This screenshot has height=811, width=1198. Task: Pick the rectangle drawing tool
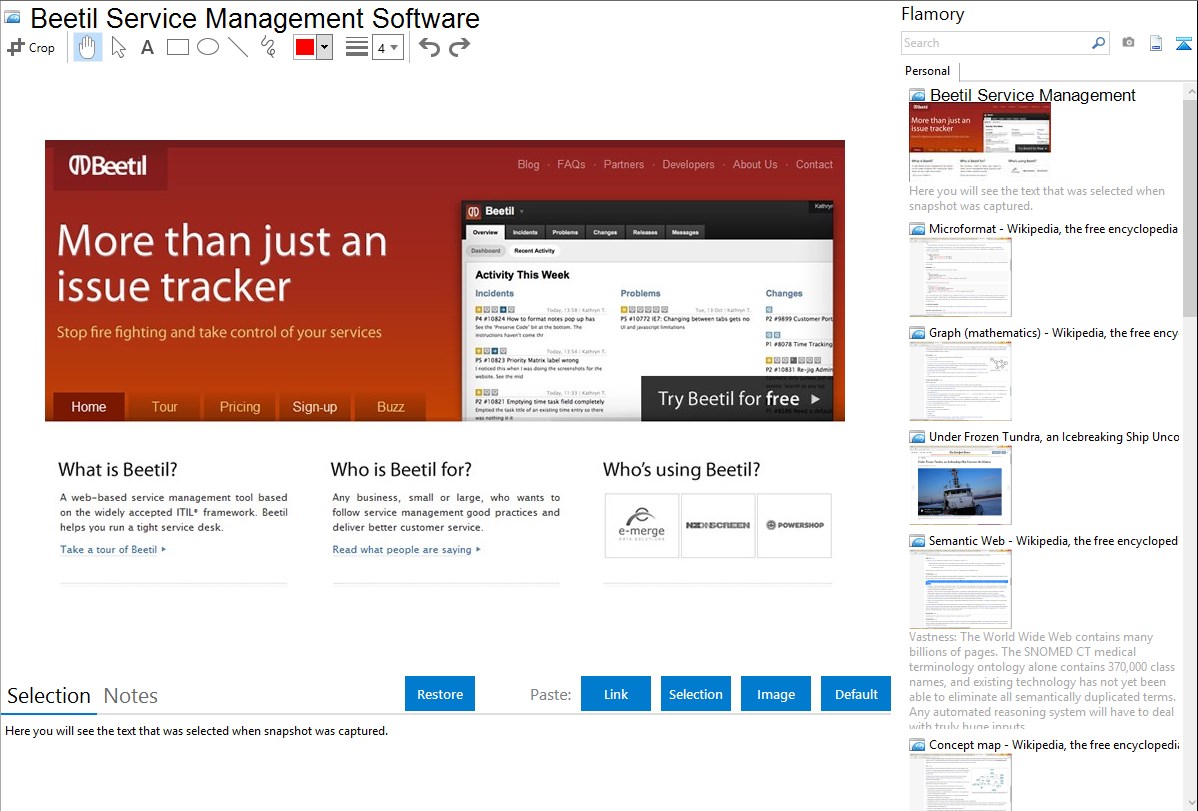pos(178,47)
